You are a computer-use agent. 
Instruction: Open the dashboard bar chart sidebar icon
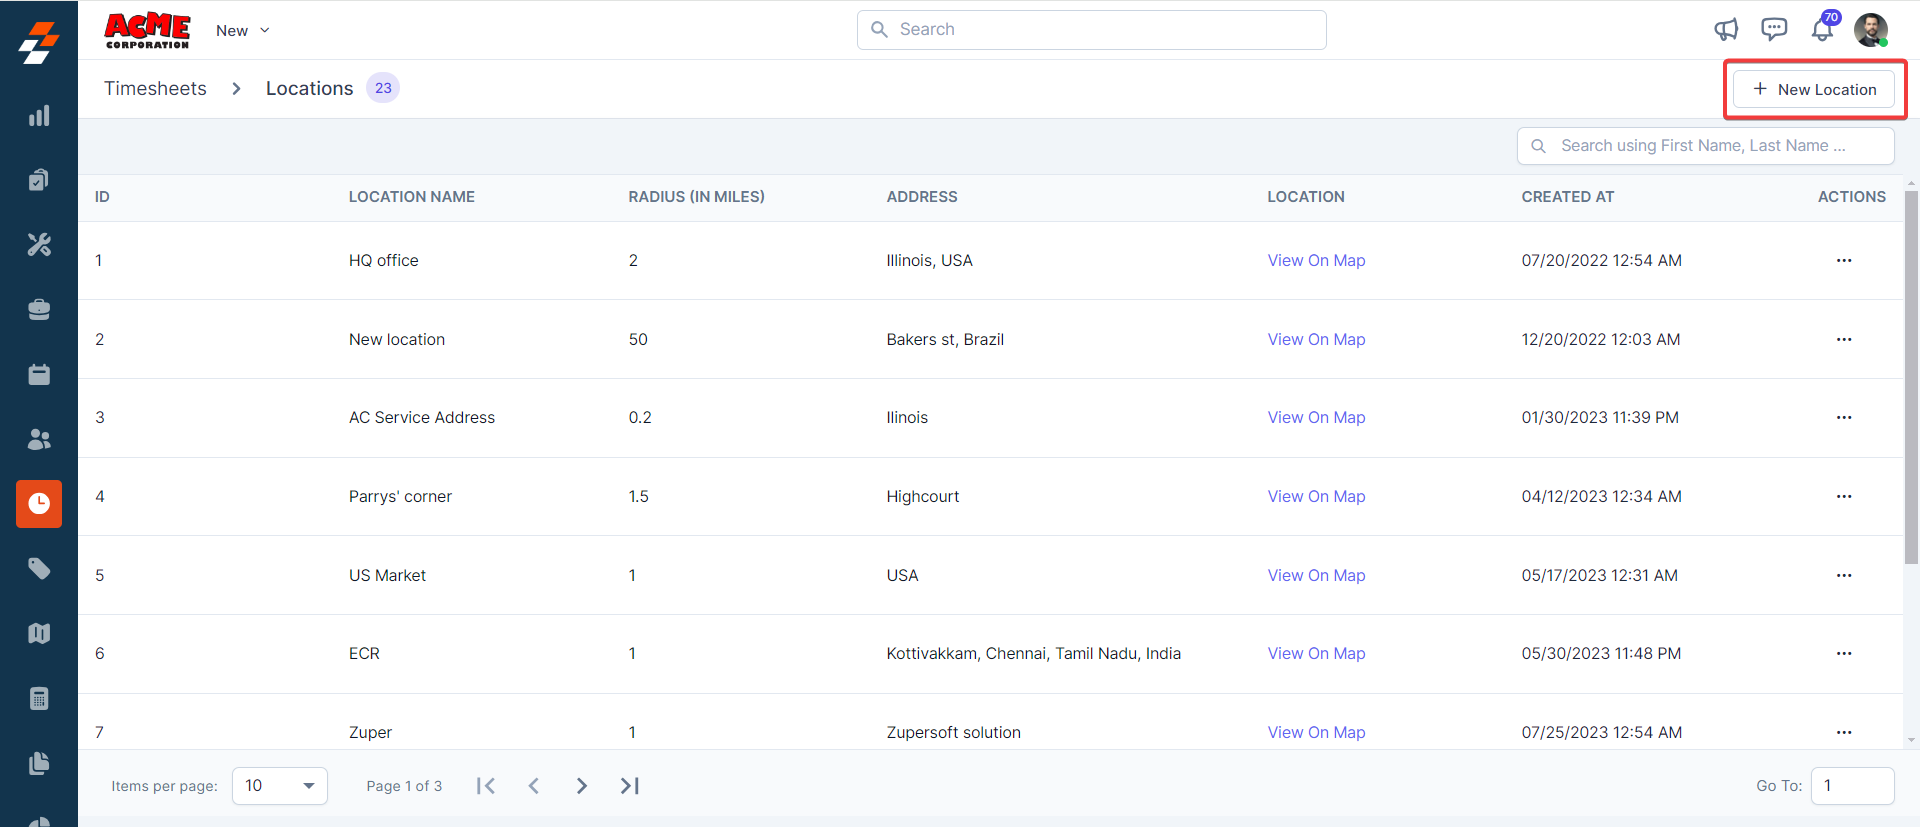(x=39, y=116)
